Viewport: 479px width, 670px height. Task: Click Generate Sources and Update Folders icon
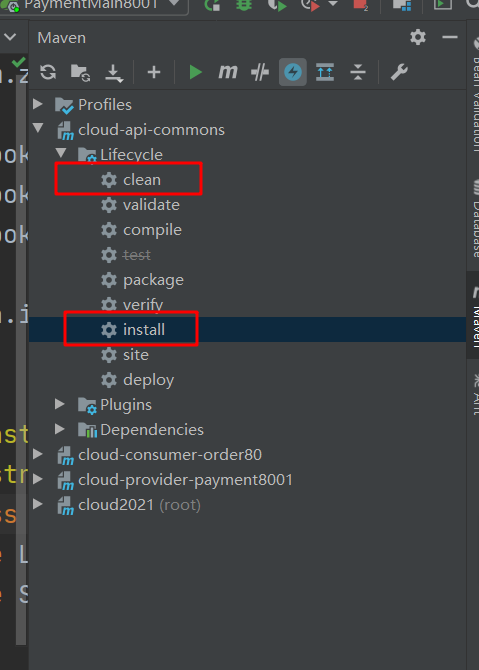tap(80, 72)
